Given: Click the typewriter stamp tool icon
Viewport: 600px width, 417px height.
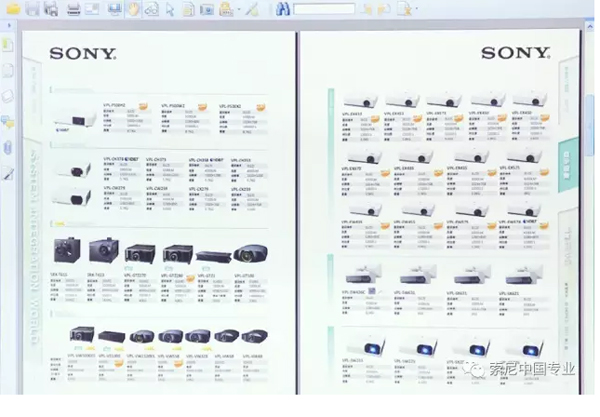Looking at the screenshot, I should pos(226,9).
